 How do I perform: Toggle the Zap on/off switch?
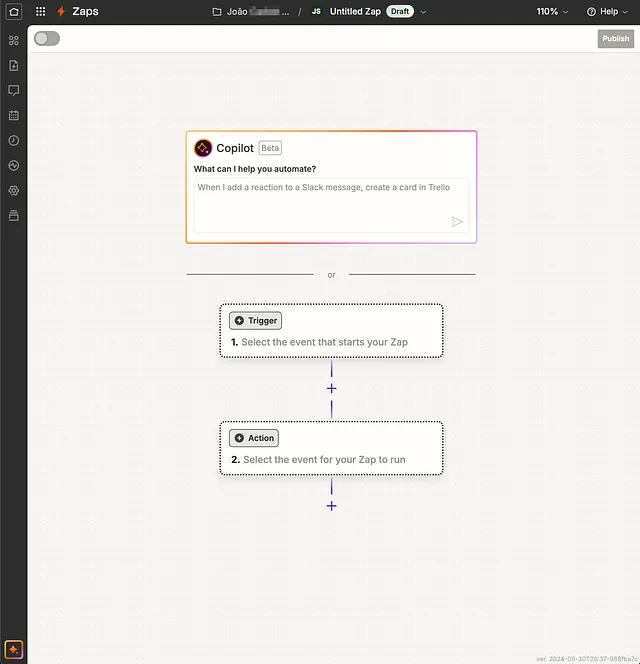(47, 39)
